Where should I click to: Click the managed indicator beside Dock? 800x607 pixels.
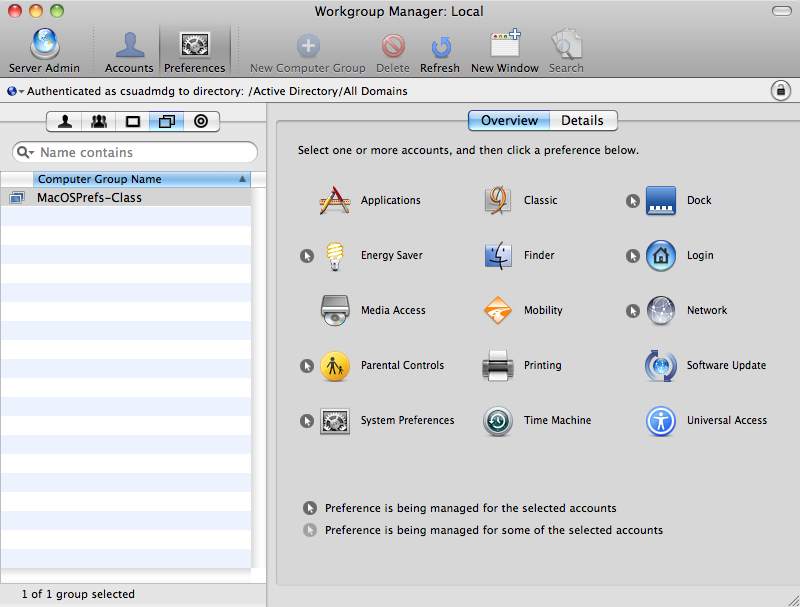[633, 201]
